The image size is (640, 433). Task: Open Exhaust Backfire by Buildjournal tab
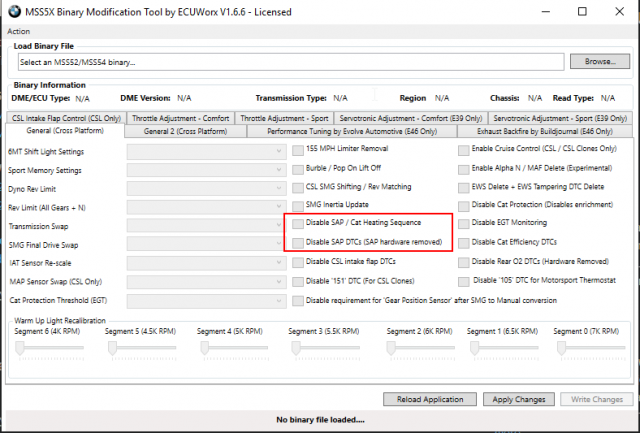[545, 131]
